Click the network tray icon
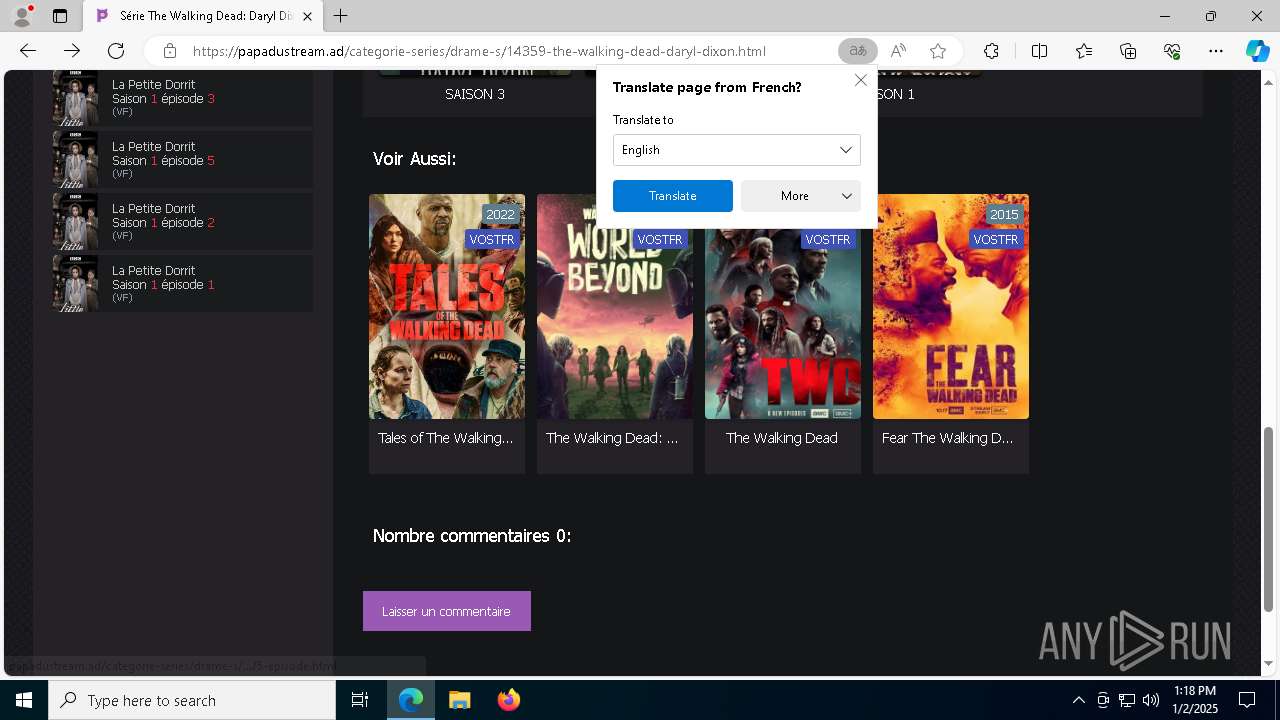The image size is (1280, 720). tap(1127, 700)
